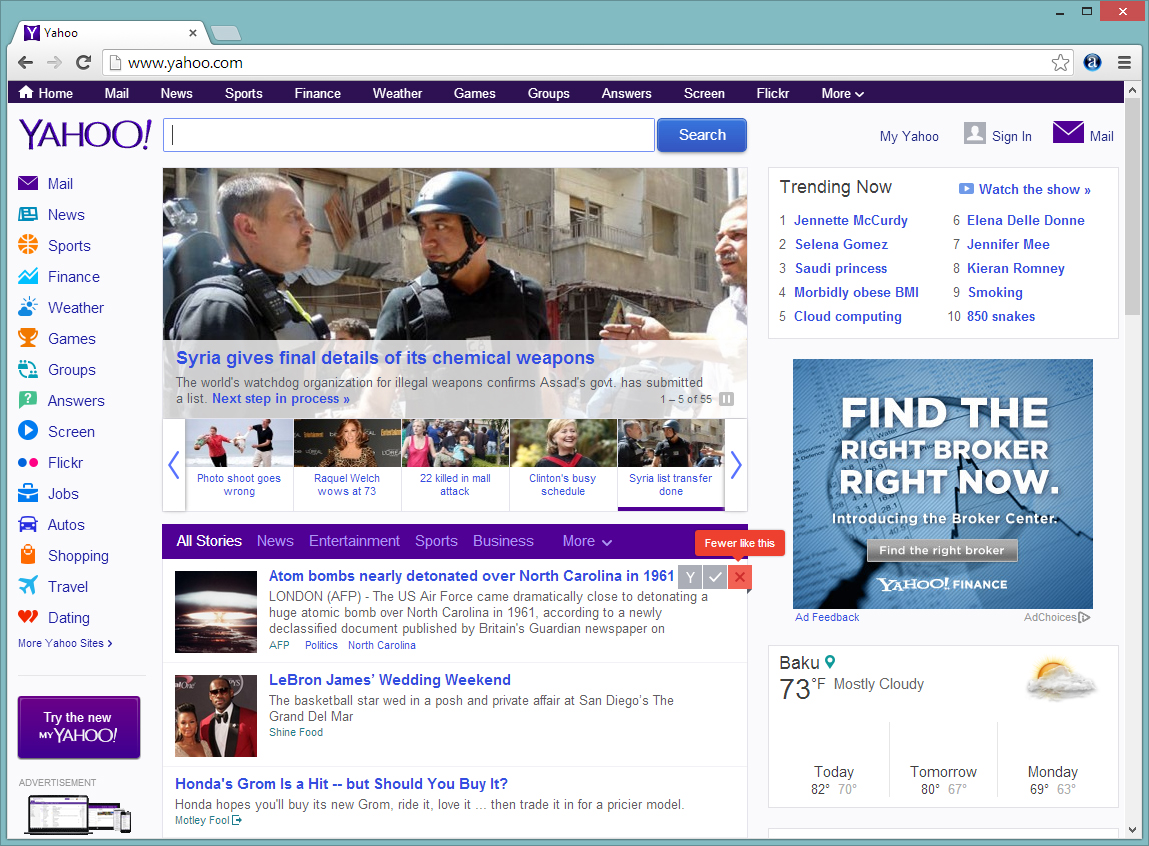This screenshot has width=1149, height=846.
Task: Show next story thumbnails with right arrow
Action: point(736,464)
